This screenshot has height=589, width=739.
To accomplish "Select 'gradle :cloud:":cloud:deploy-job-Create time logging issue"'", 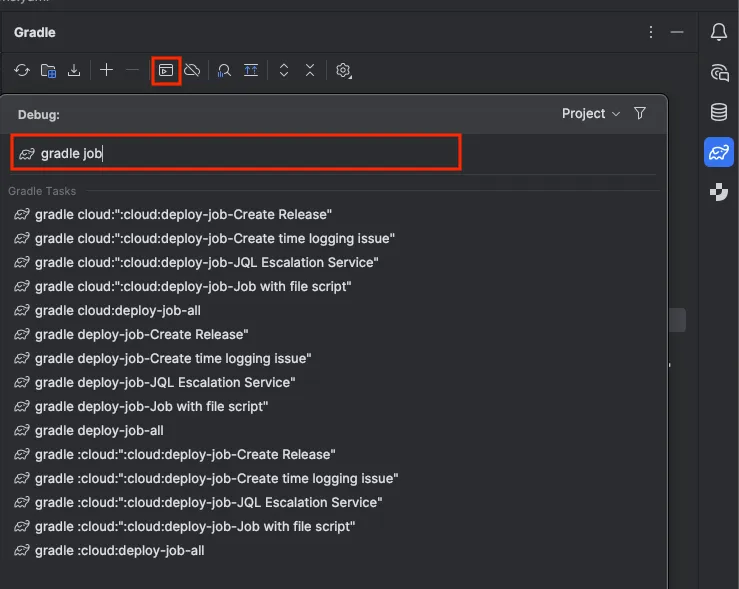I will [334, 479].
